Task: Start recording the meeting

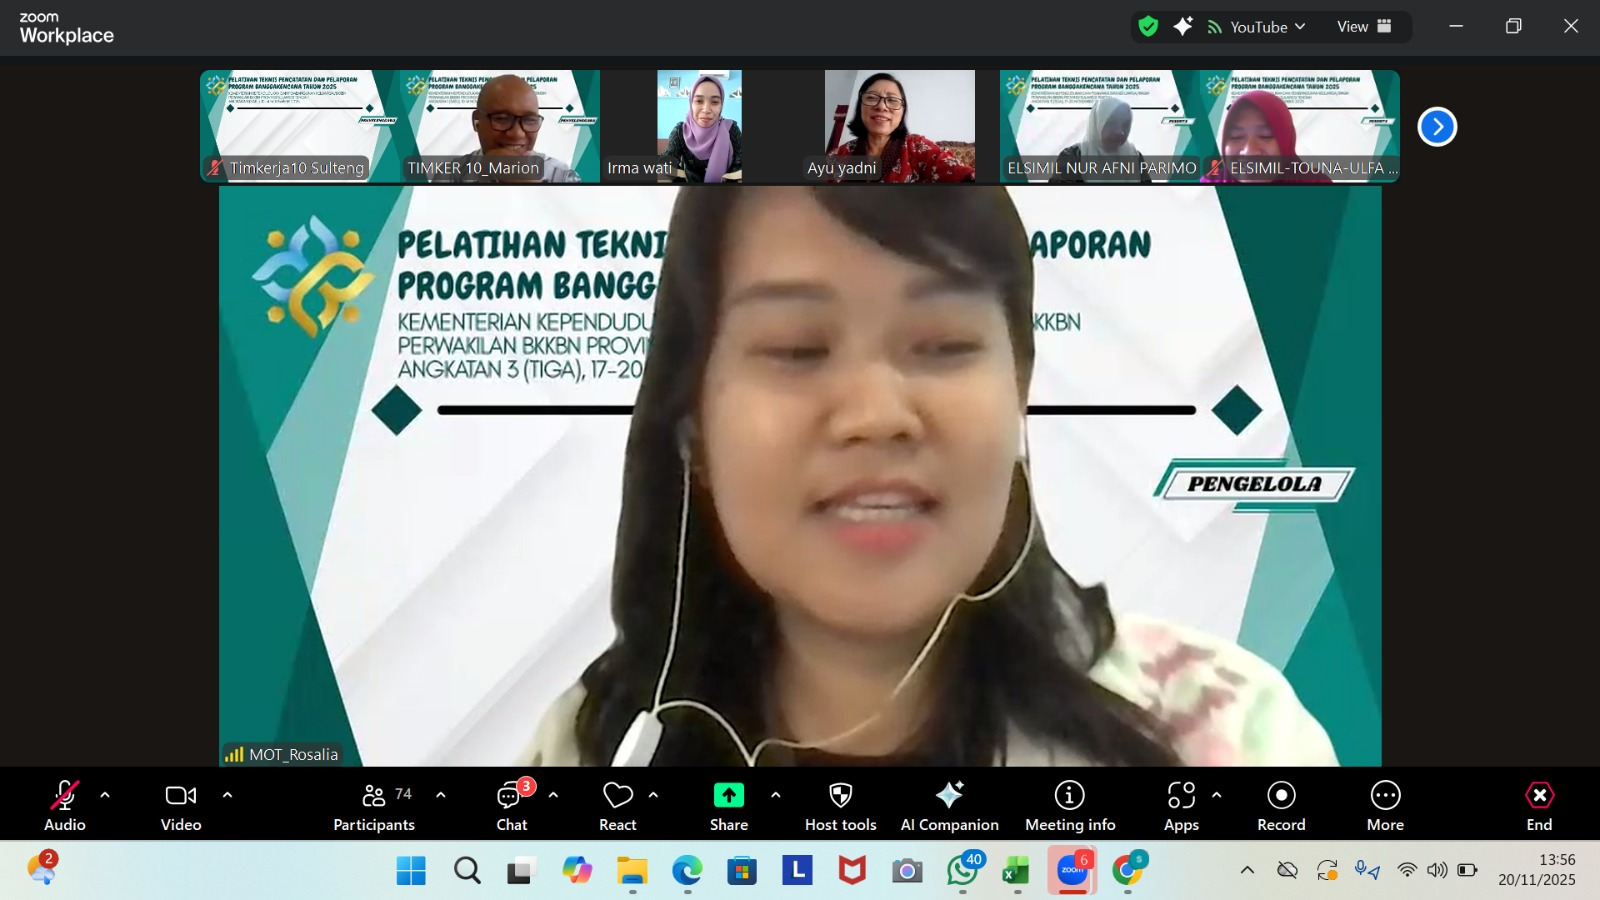Action: [x=1281, y=806]
